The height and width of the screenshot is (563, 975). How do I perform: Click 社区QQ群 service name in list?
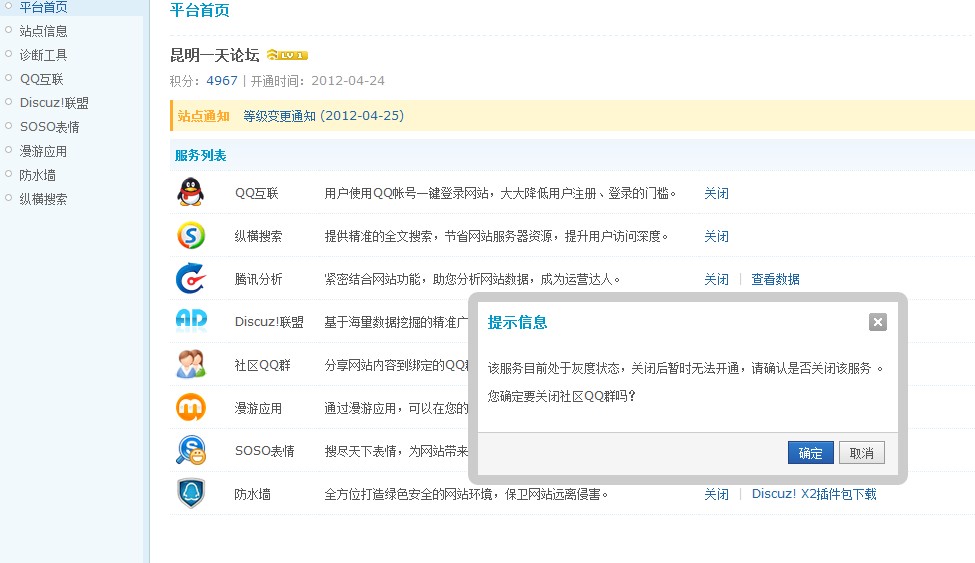[x=262, y=365]
